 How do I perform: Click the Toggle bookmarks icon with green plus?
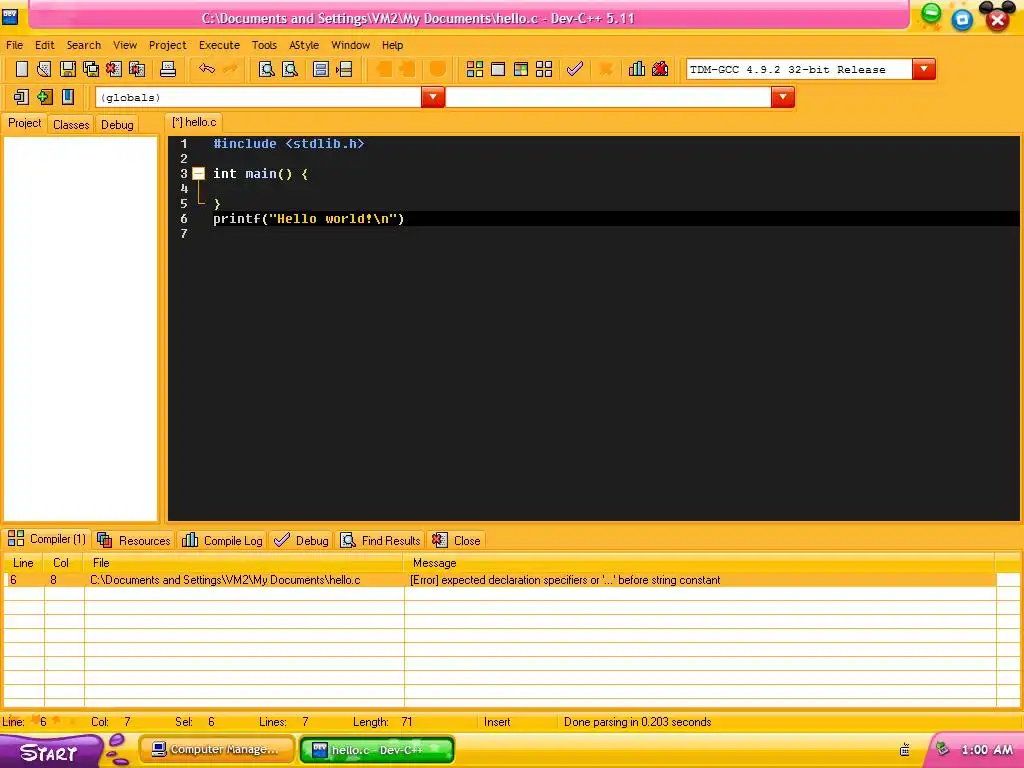[44, 97]
